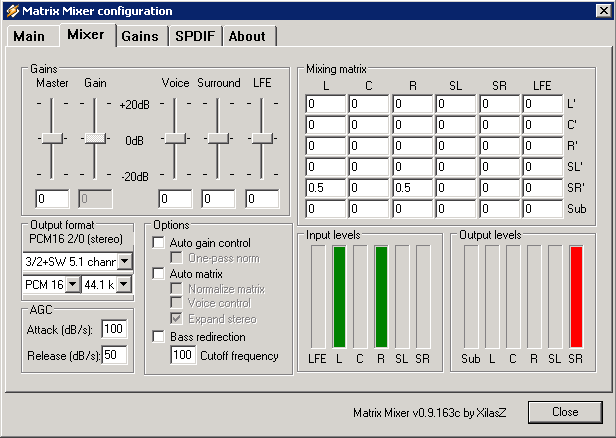Image resolution: width=616 pixels, height=438 pixels.
Task: Click the Close button
Action: pos(565,412)
